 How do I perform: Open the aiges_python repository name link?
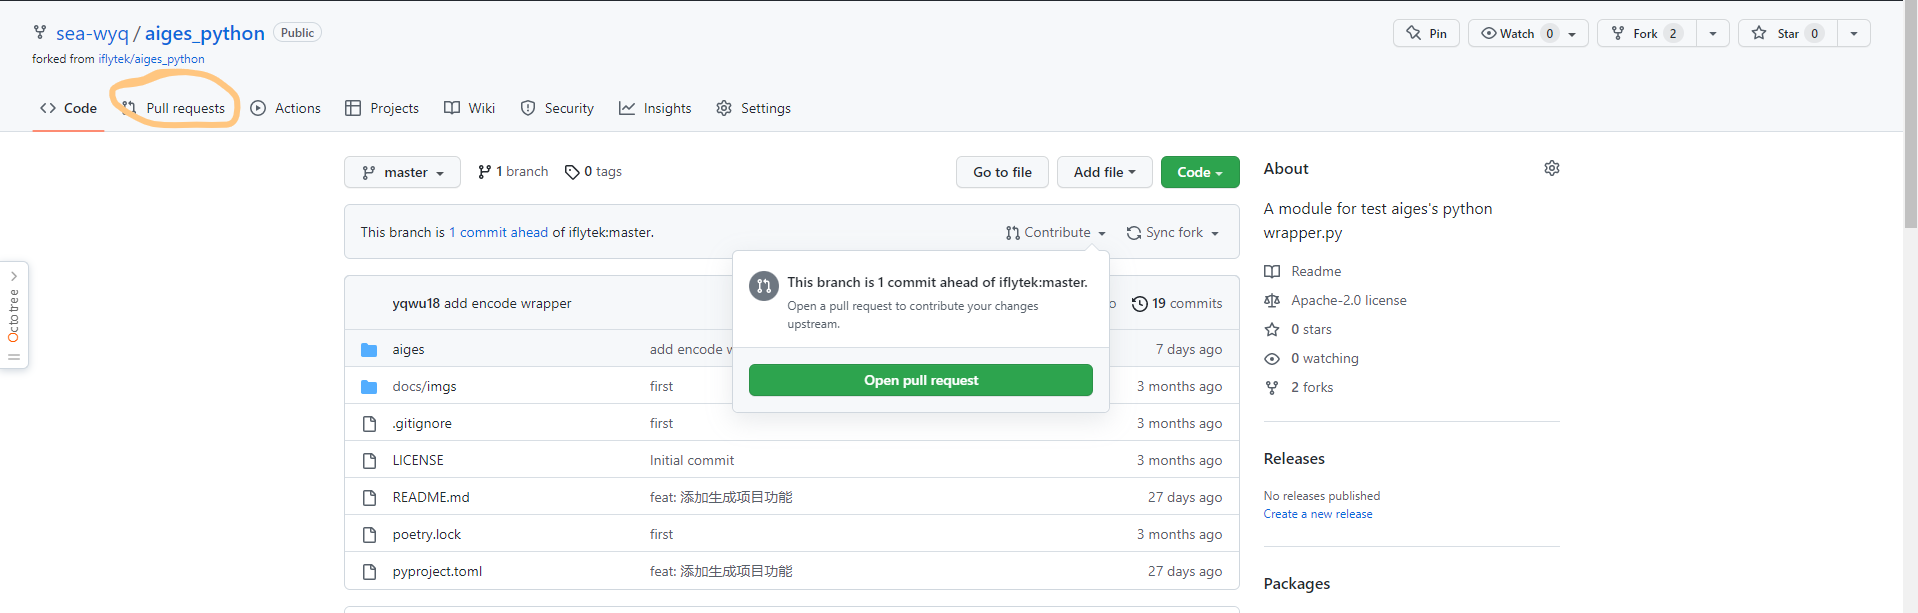coord(205,33)
